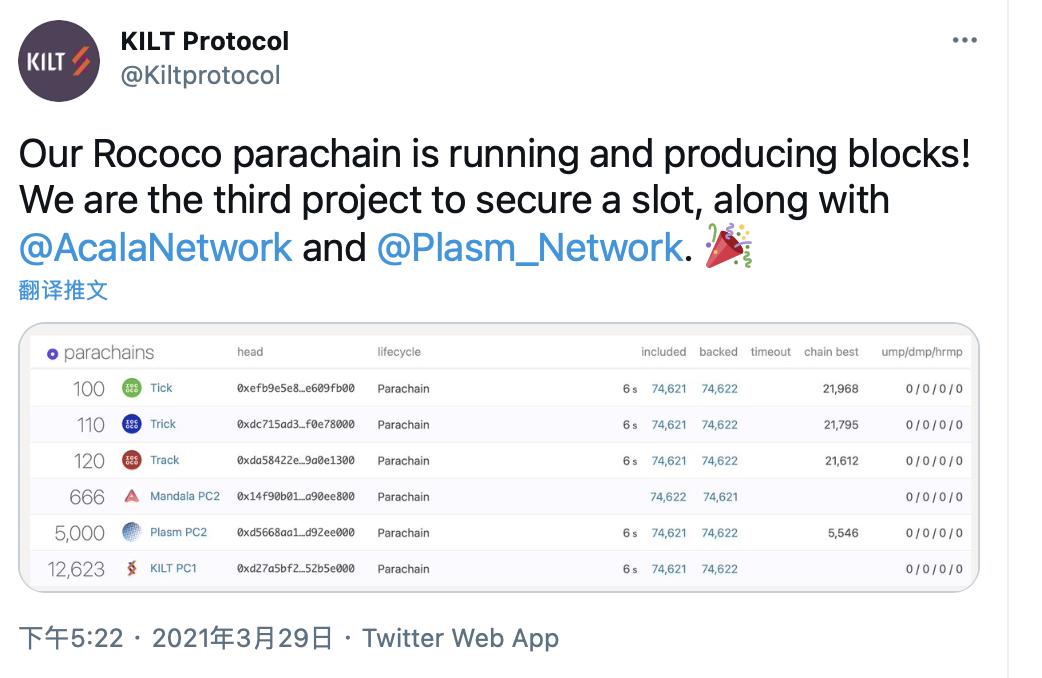The width and height of the screenshot is (1042, 678).
Task: Click the KILT PC1 logo icon
Action: point(131,568)
